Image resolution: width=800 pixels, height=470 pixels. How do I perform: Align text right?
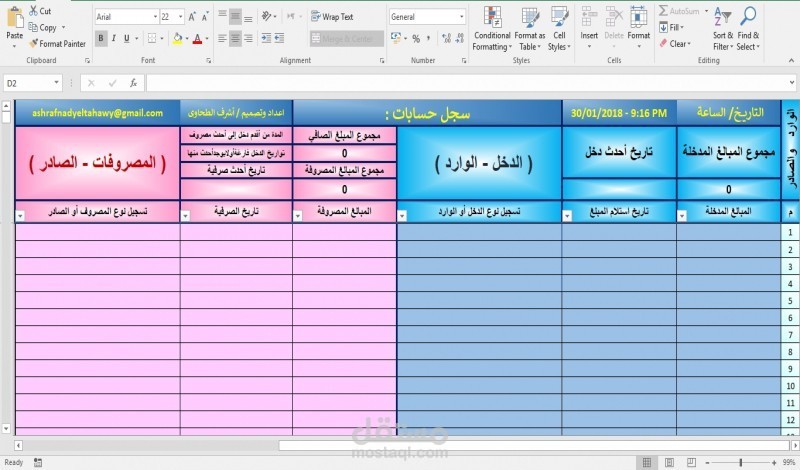[x=248, y=38]
